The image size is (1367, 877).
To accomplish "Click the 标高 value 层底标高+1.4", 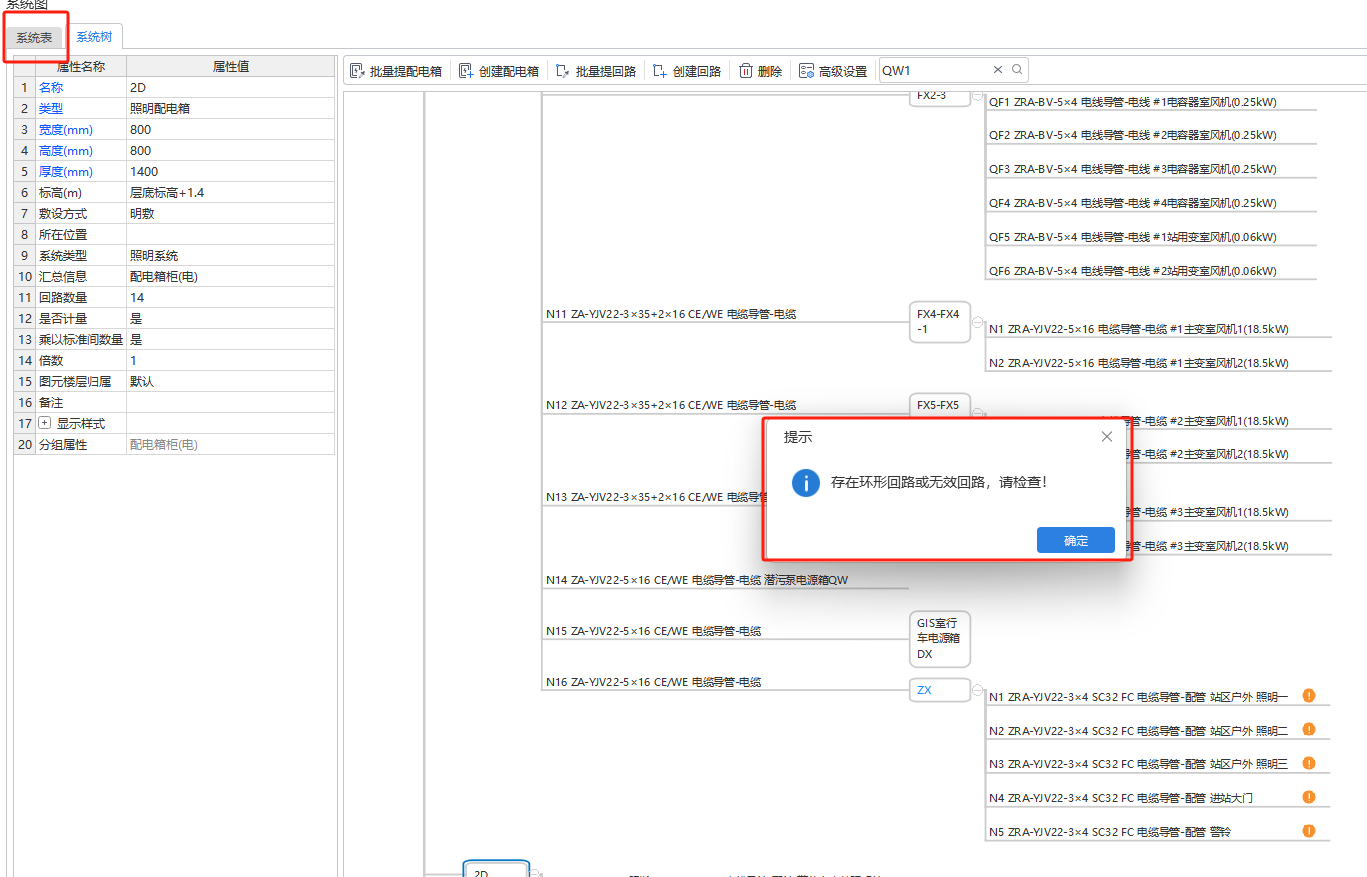I will click(x=231, y=192).
